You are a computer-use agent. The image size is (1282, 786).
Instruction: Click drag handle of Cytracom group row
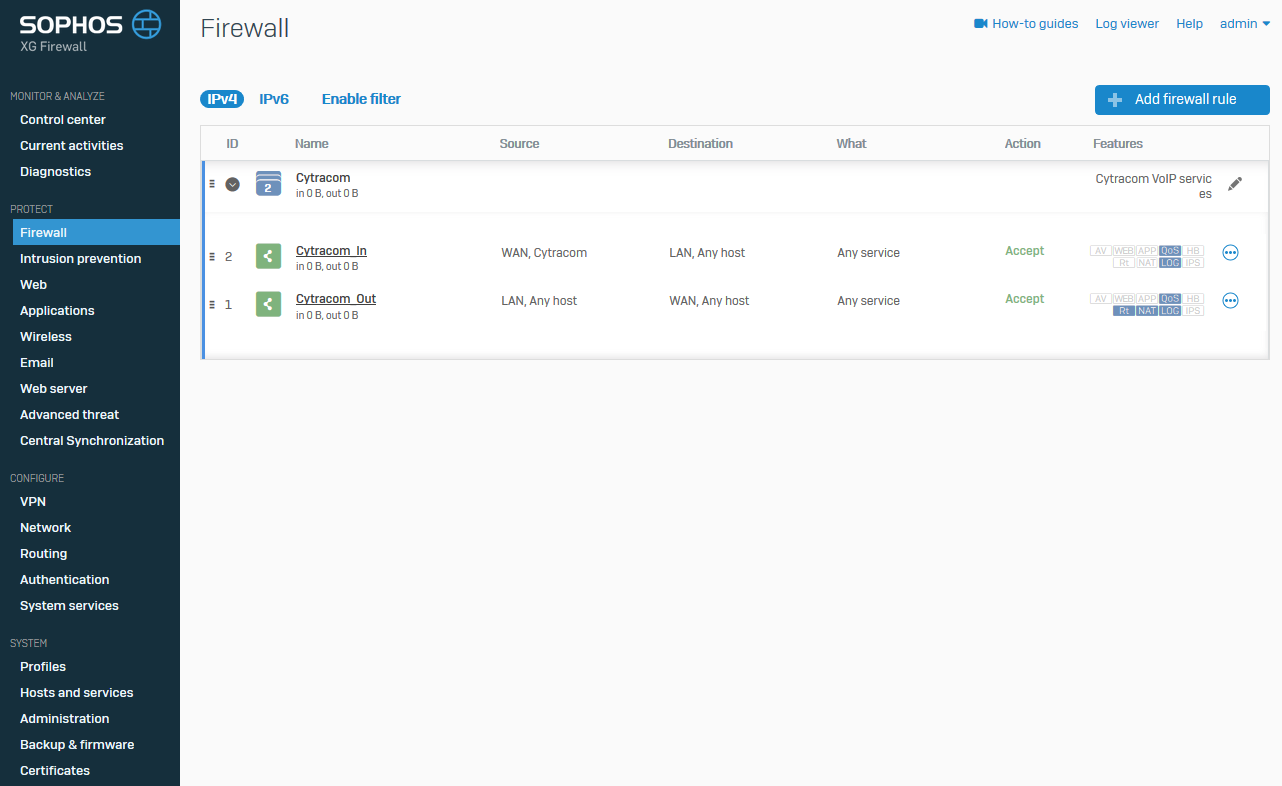(212, 184)
